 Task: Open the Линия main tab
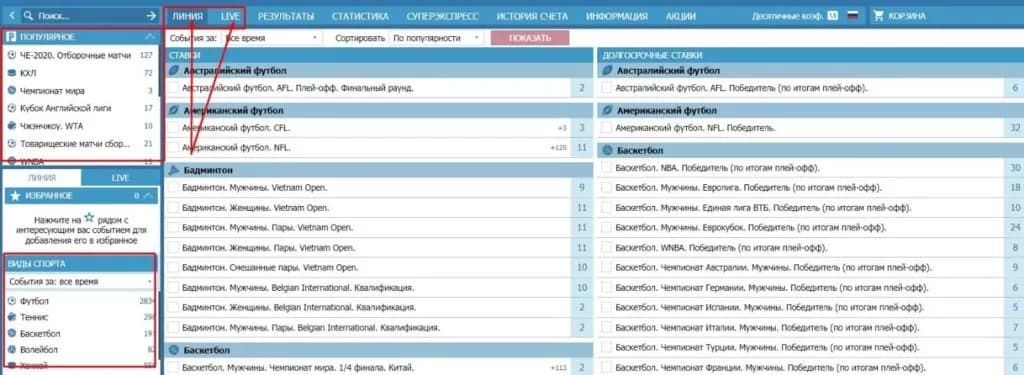pos(188,16)
